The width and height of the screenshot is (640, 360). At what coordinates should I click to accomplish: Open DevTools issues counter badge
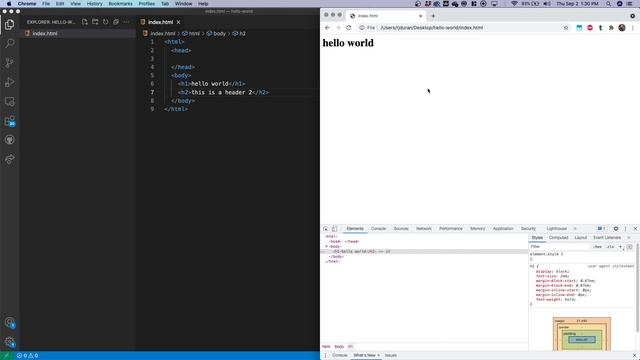[x=601, y=229]
